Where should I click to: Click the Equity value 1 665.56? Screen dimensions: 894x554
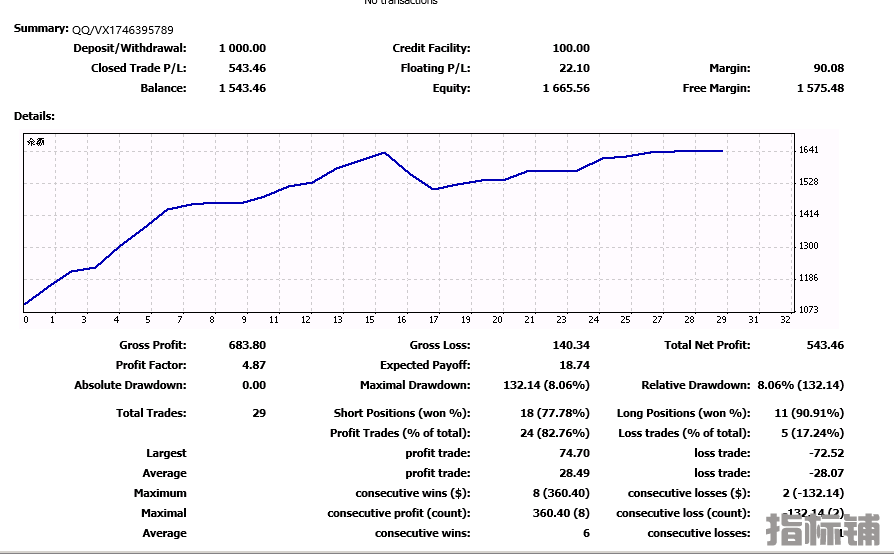click(566, 88)
